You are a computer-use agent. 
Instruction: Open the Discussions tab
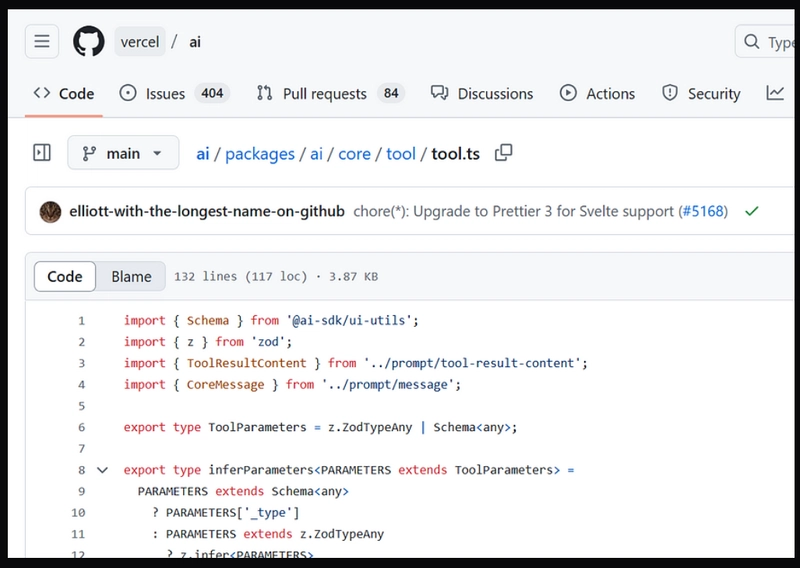coord(482,93)
